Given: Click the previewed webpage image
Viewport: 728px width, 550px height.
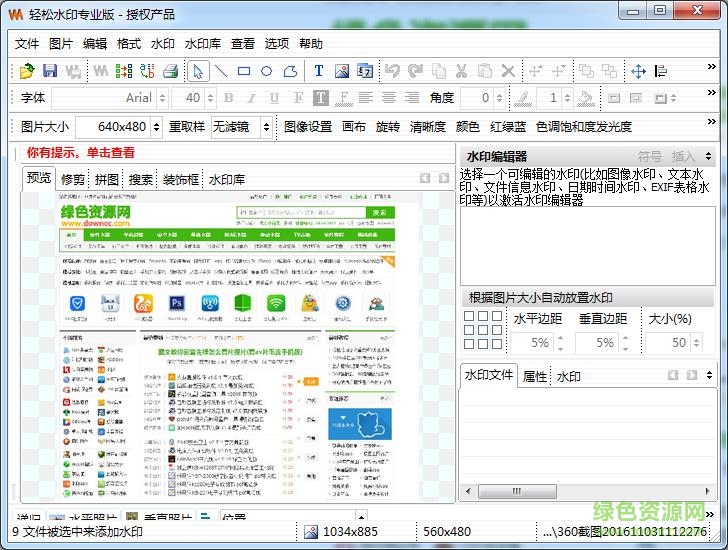Looking at the screenshot, I should (228, 346).
